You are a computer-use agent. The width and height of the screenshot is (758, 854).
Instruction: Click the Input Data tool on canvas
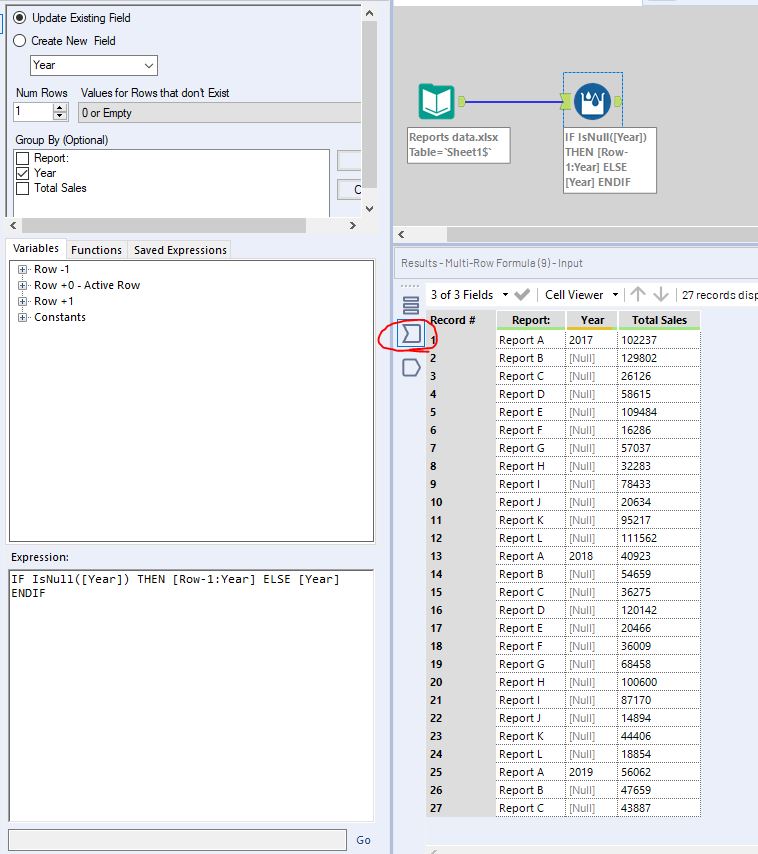(x=436, y=102)
